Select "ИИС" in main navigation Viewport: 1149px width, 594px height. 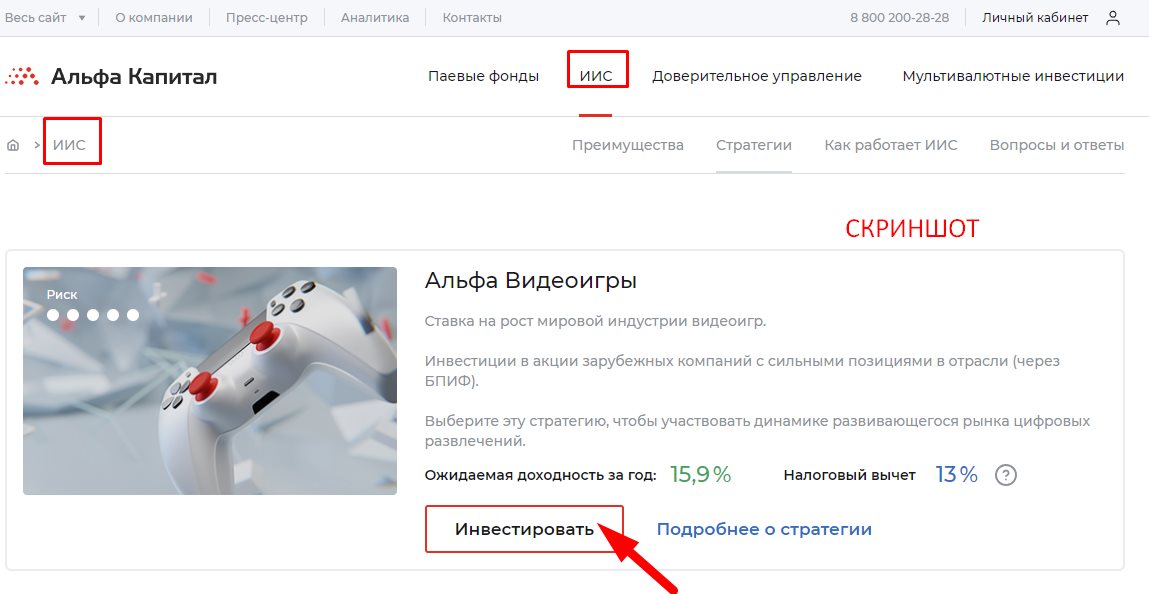(596, 76)
